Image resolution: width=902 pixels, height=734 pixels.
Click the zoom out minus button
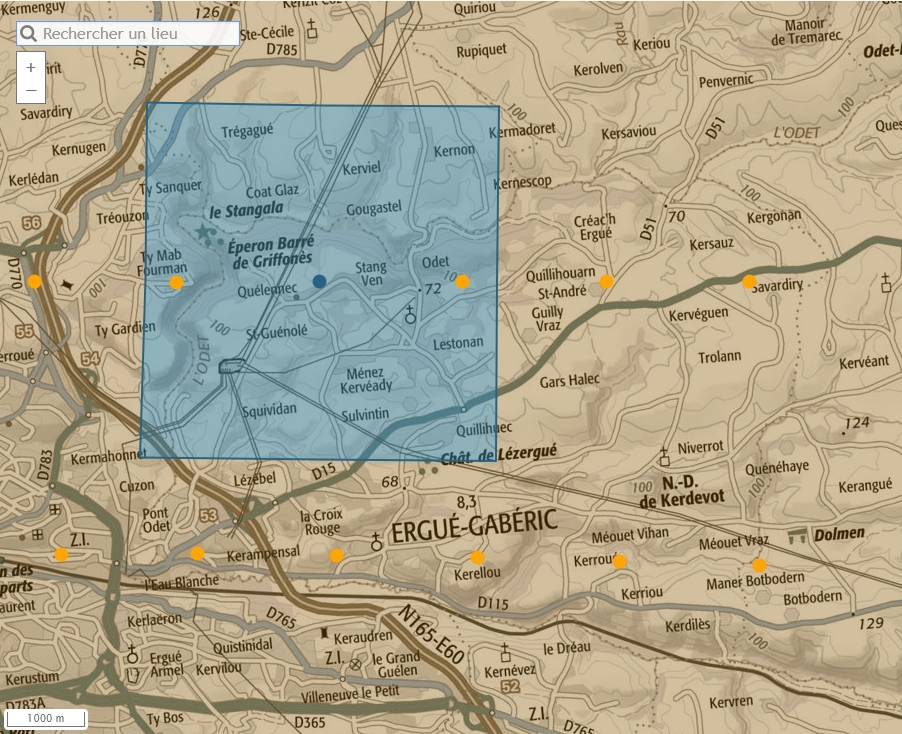(31, 90)
